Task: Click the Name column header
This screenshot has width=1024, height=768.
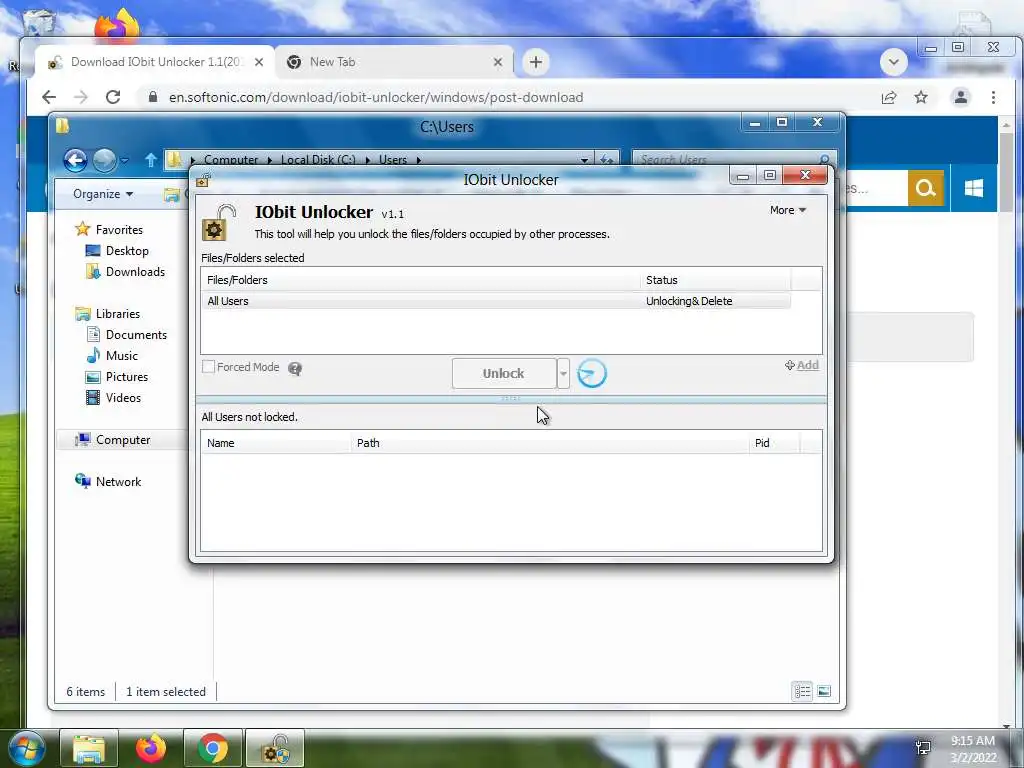Action: 276,443
